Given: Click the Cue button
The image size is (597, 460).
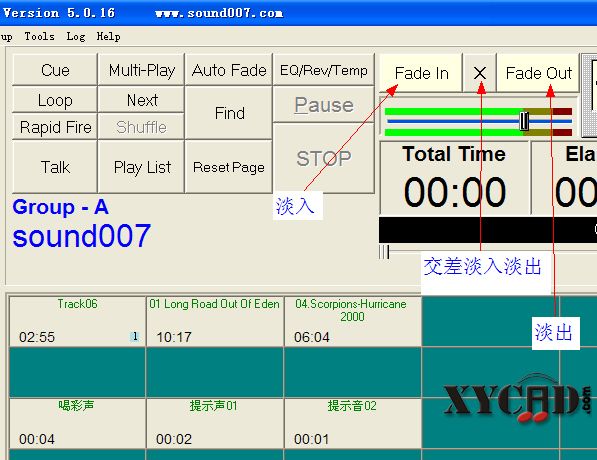Looking at the screenshot, I should coord(55,70).
